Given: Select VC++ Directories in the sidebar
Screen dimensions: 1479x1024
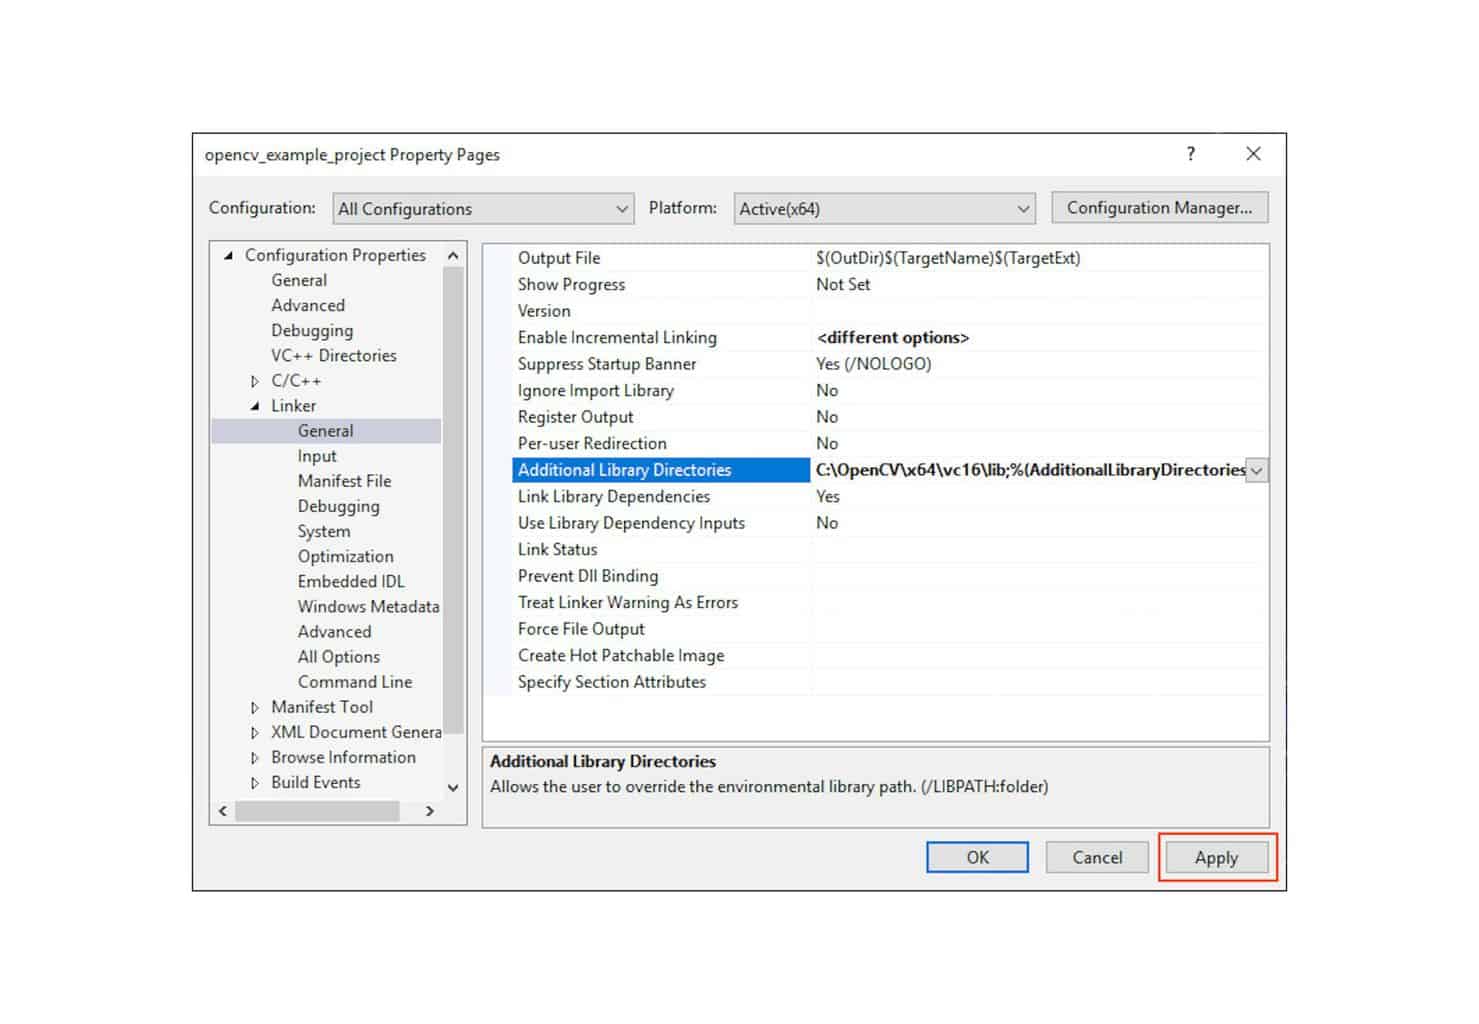Looking at the screenshot, I should tap(333, 355).
